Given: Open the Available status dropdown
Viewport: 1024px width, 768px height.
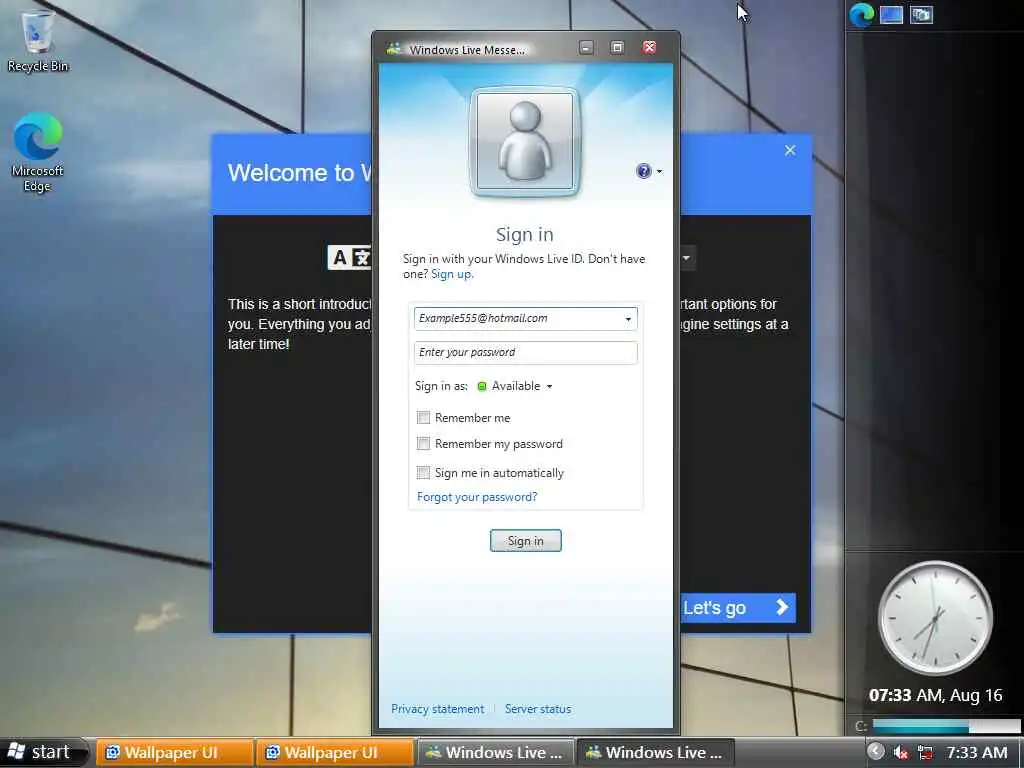Looking at the screenshot, I should point(549,387).
